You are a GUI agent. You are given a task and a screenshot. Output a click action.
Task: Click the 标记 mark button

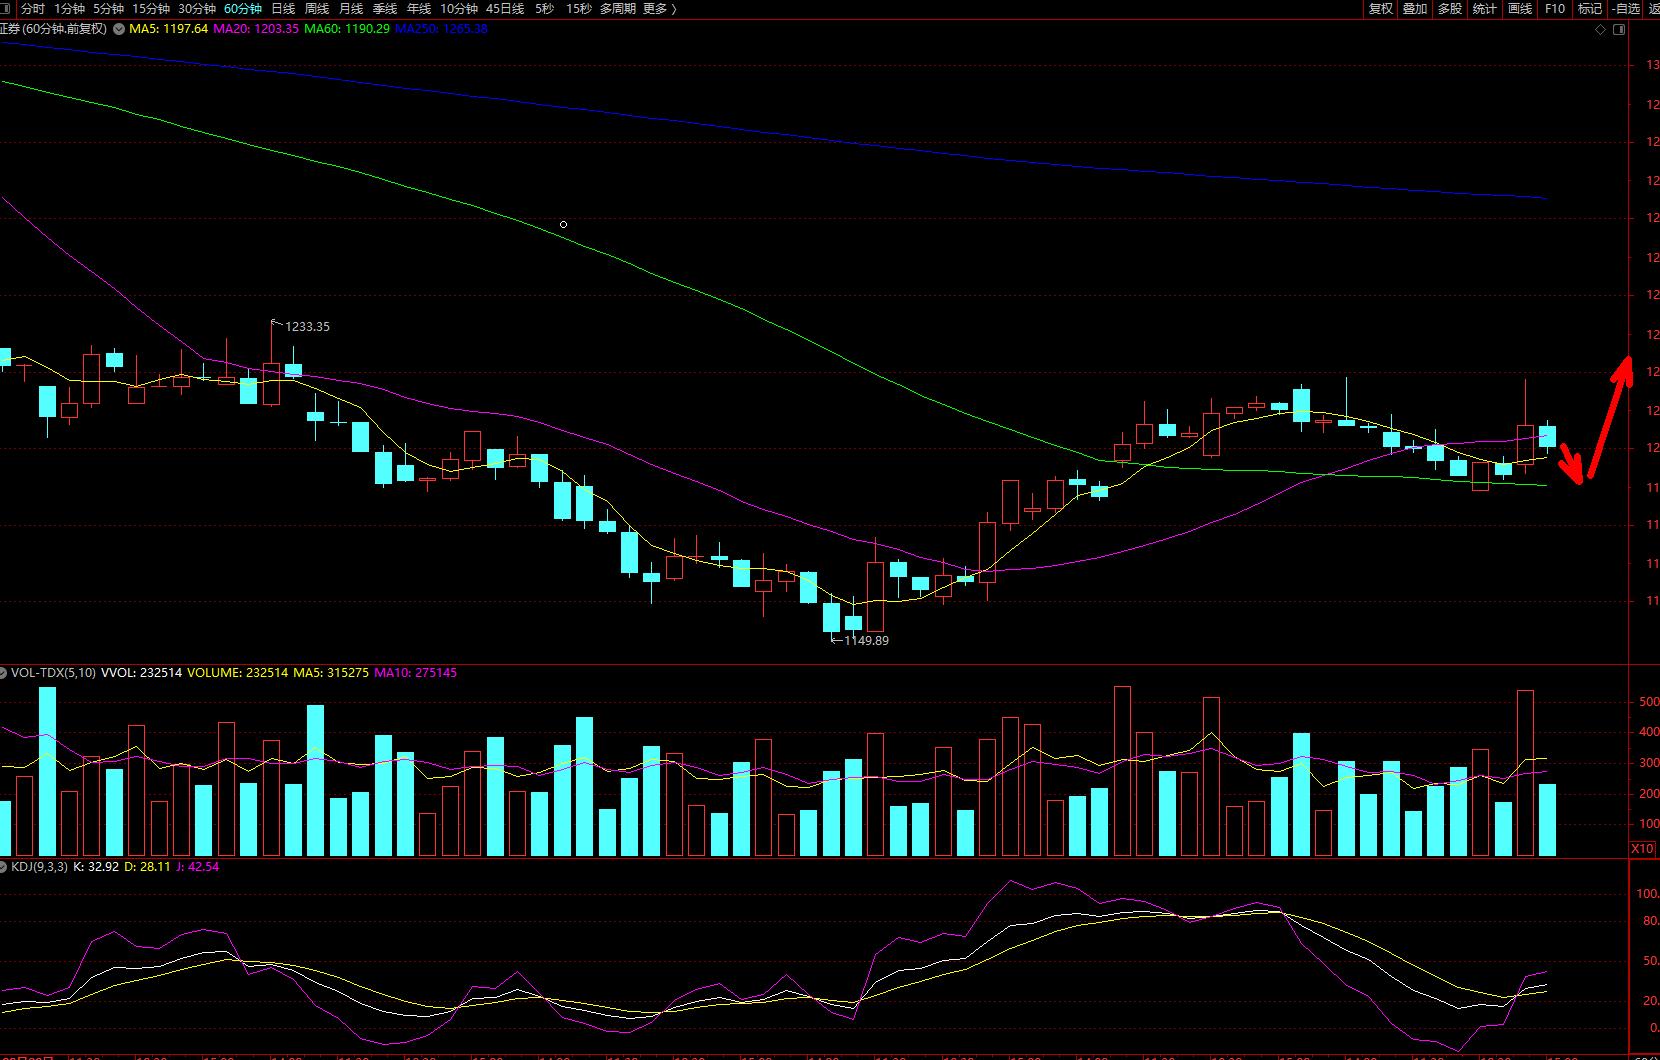(x=1590, y=9)
